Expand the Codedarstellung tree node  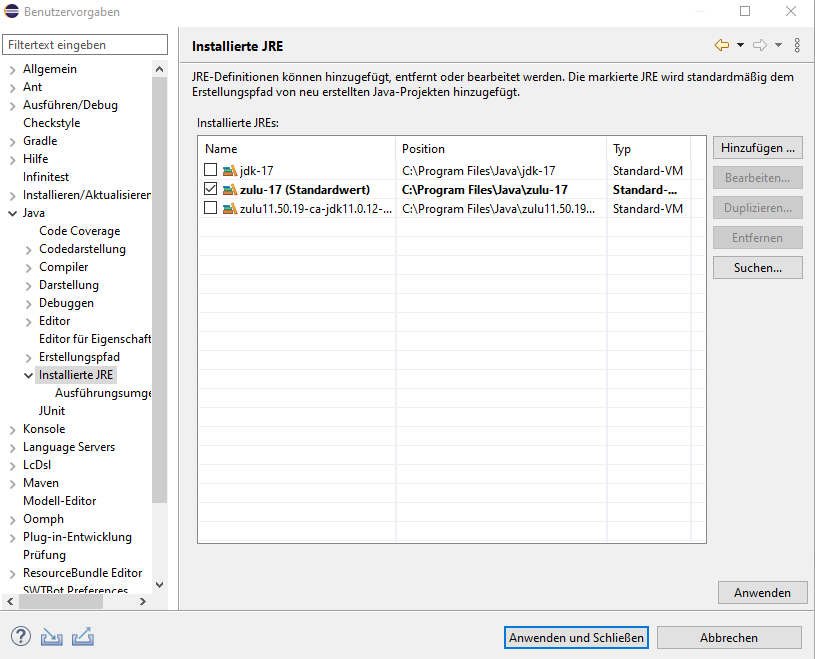(x=29, y=250)
